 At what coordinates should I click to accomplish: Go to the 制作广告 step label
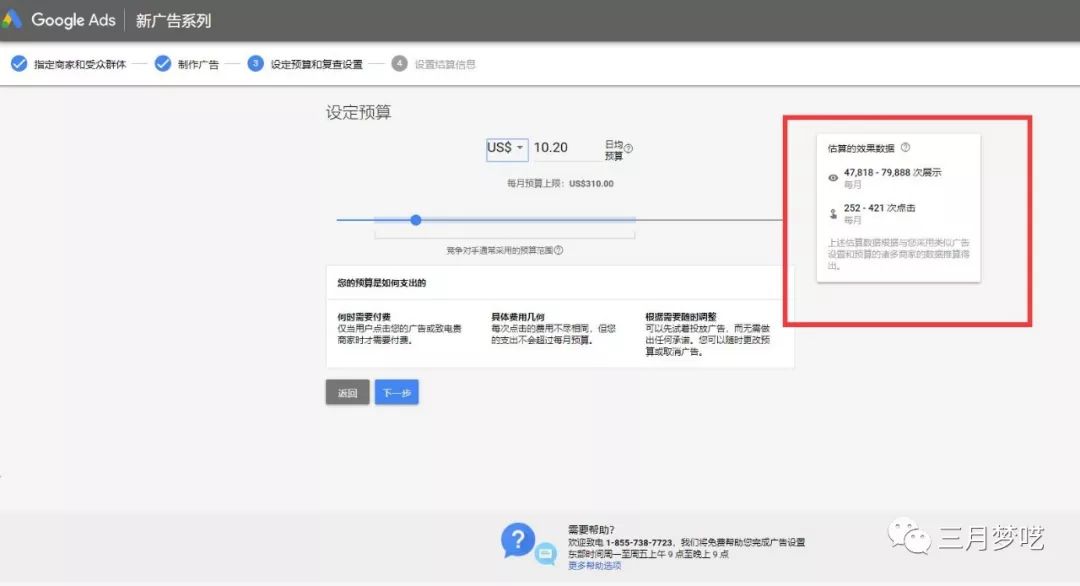pyautogui.click(x=198, y=64)
